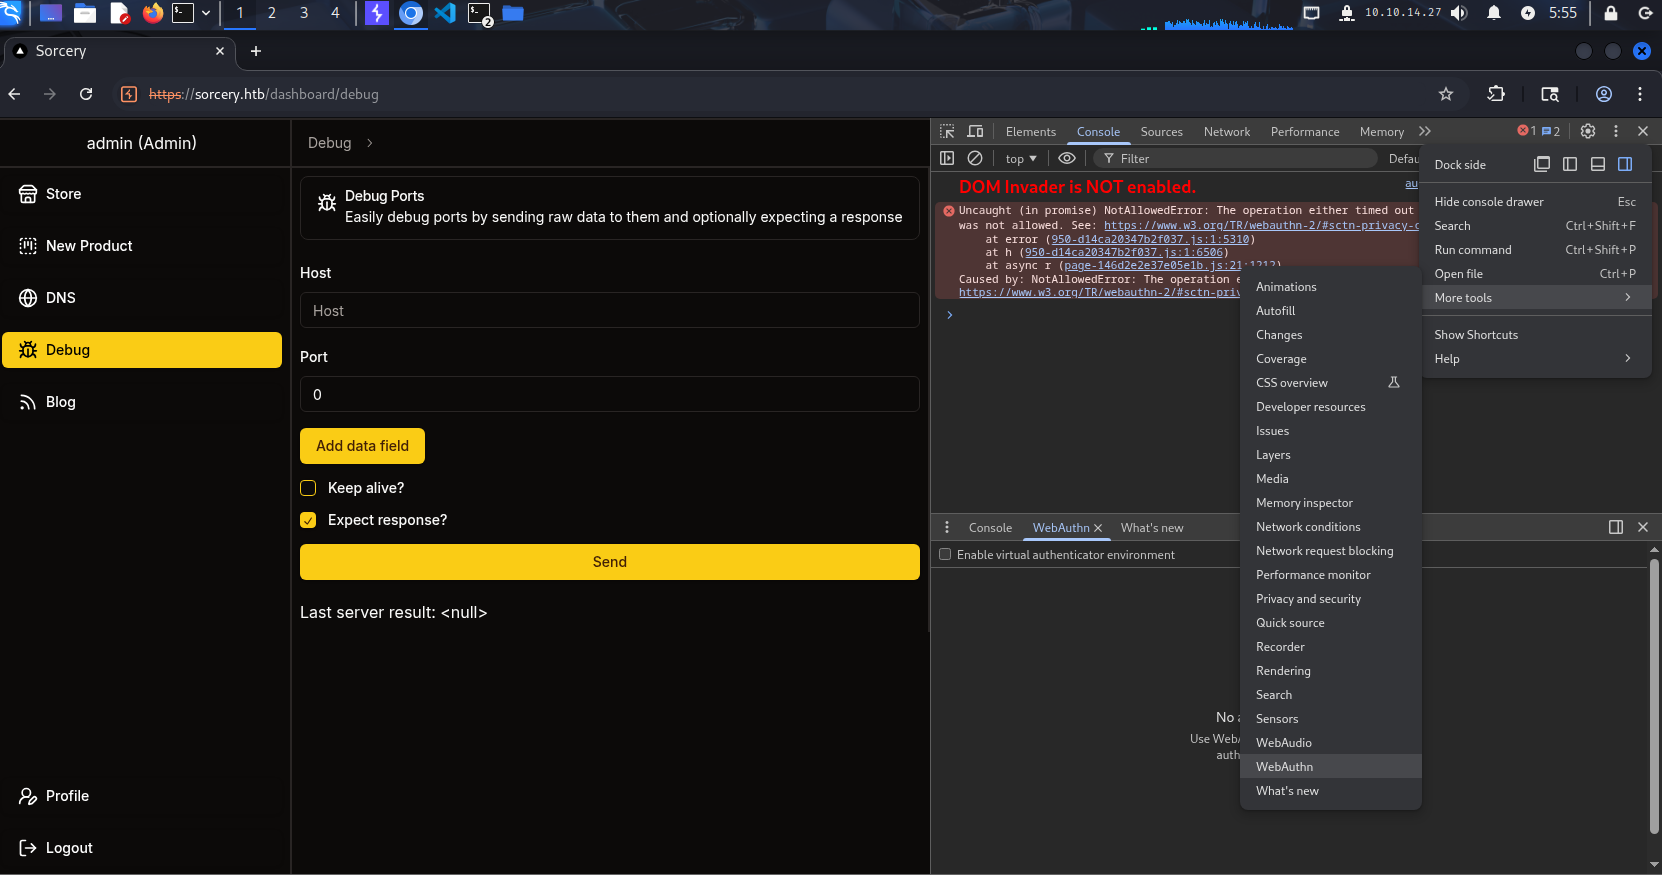1662x875 pixels.
Task: Open DevTools settings gear icon
Action: pos(1588,131)
